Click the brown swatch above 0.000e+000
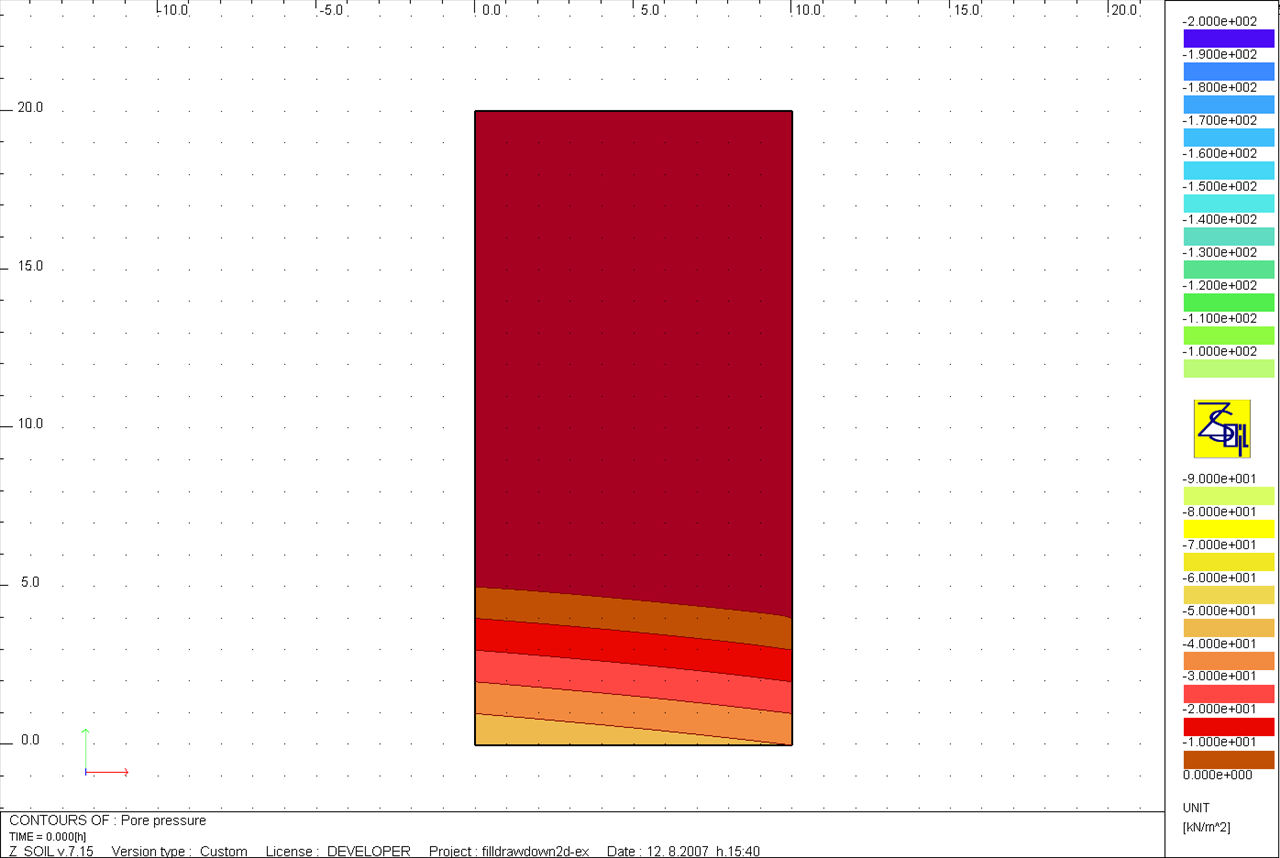Screen dimensions: 1280x858 [1228, 759]
